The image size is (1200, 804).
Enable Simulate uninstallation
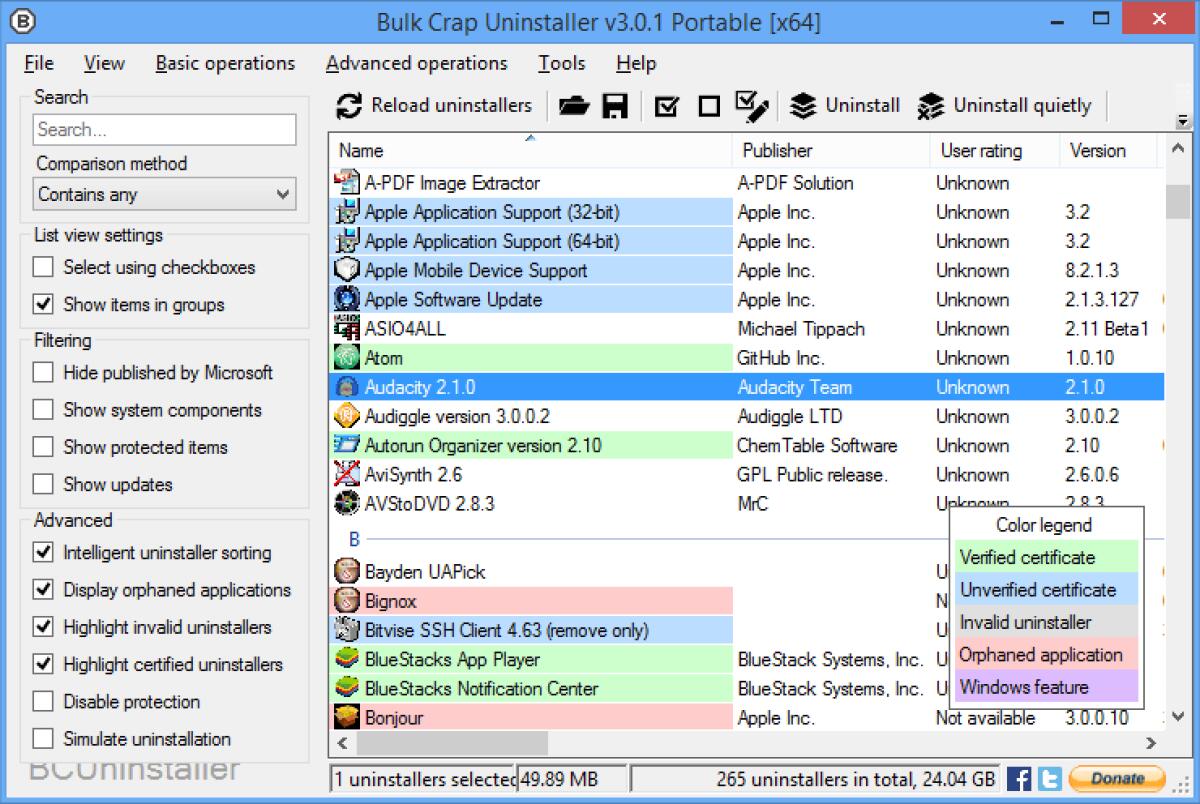pos(43,739)
